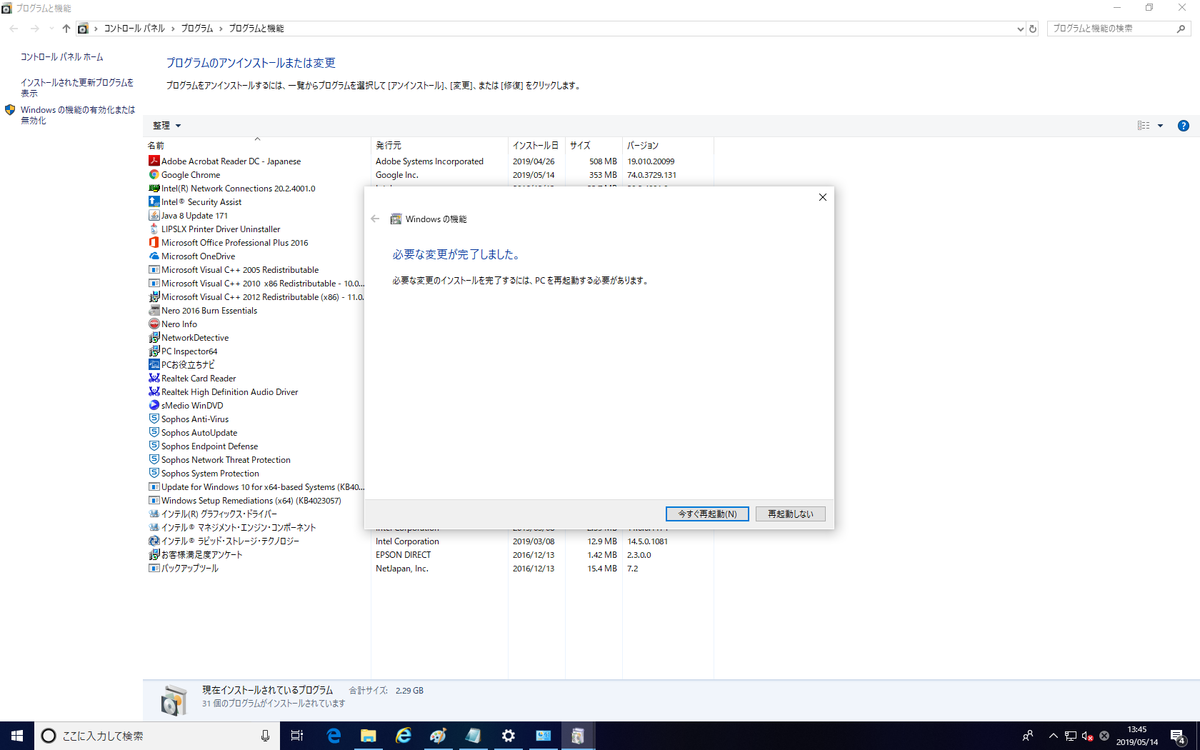Click the 再起動しない button
This screenshot has height=750, width=1200.
coord(791,514)
